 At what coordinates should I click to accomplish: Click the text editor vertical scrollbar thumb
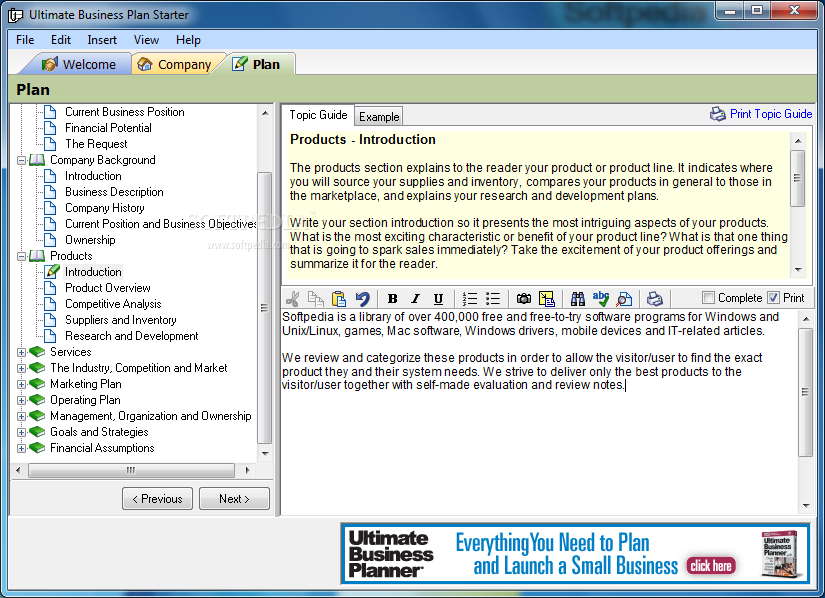805,392
